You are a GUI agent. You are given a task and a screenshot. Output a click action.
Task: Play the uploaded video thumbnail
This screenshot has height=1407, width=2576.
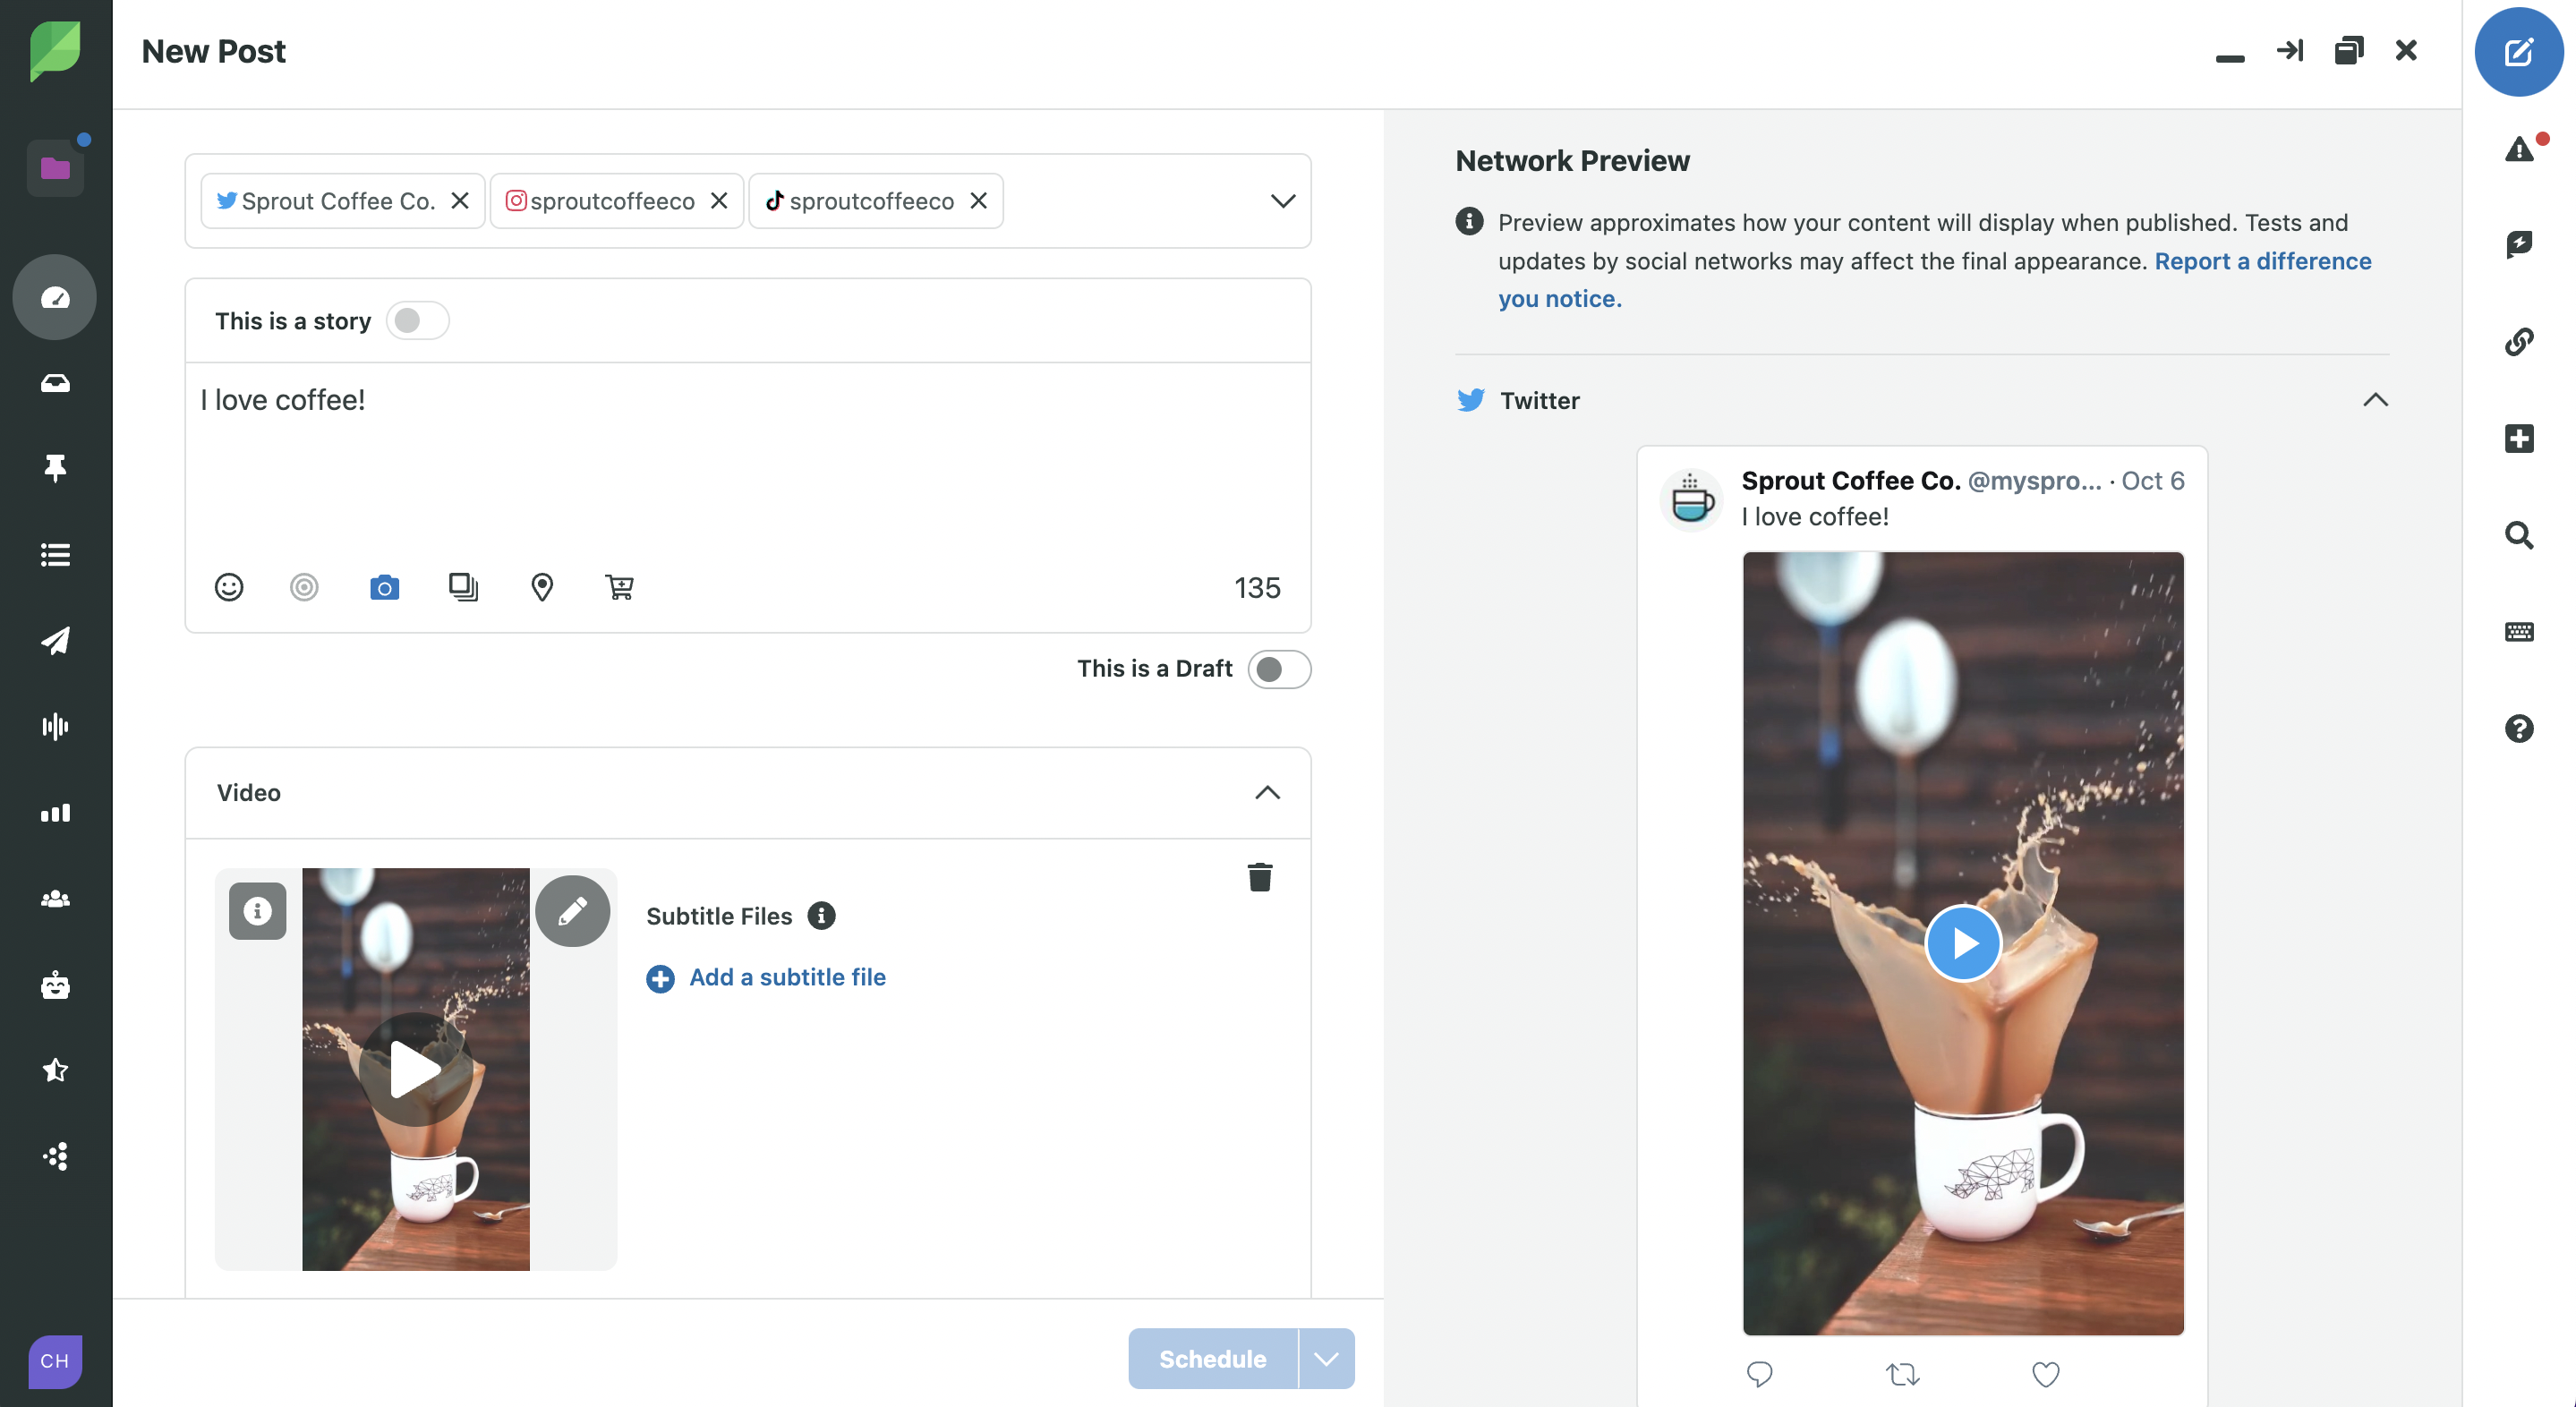click(x=415, y=1069)
